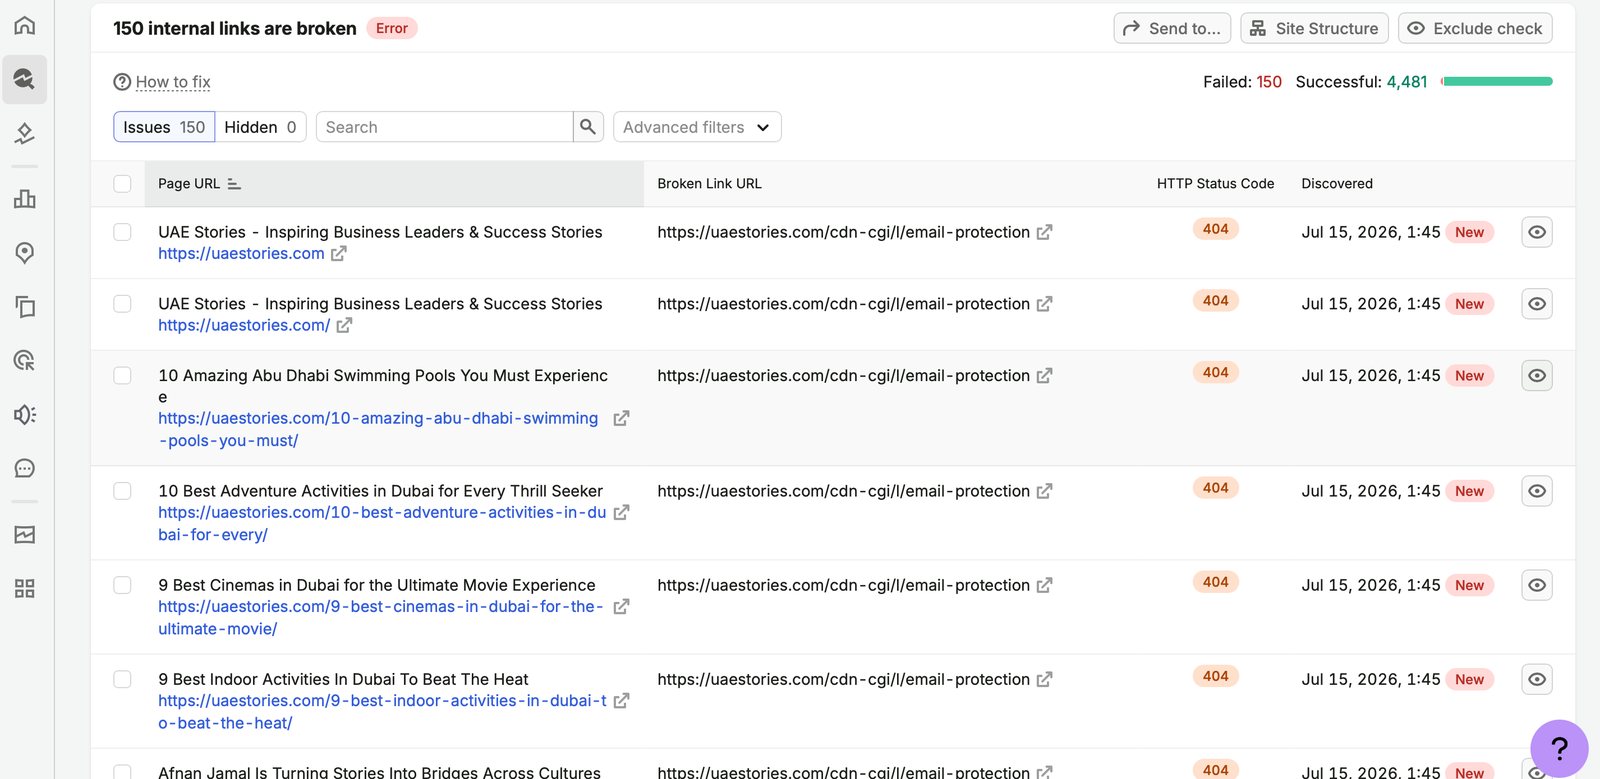Open the megaphone advertising sidebar icon
Viewport: 1600px width, 779px height.
pos(25,414)
